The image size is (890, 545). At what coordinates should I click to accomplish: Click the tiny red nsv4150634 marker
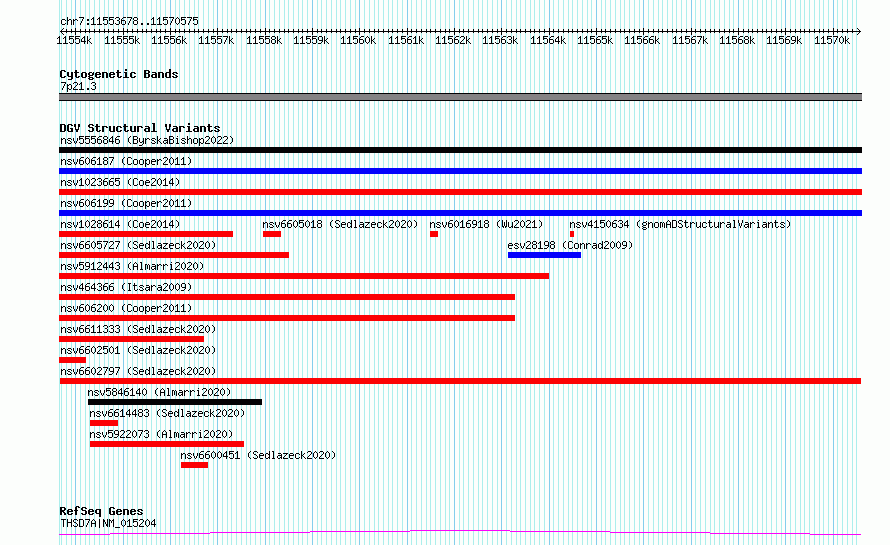tap(572, 234)
